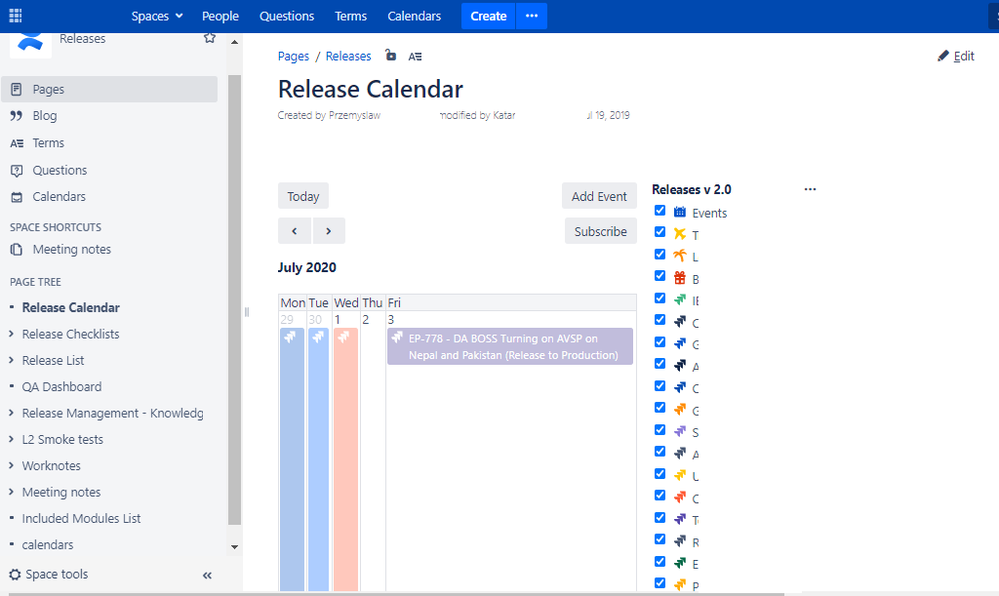
Task: Uncheck checkbox beside the purple S calendar
Action: (x=660, y=430)
